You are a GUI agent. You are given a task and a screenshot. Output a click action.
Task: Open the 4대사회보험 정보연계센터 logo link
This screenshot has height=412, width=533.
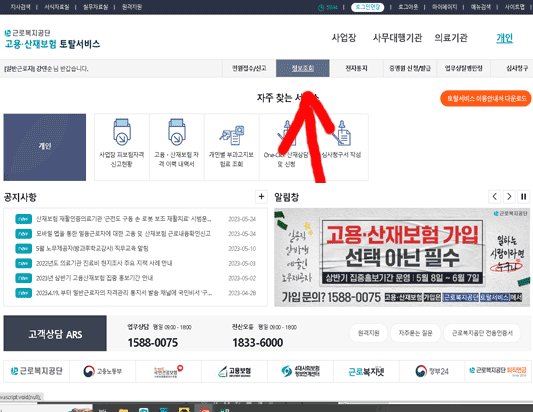click(x=300, y=371)
